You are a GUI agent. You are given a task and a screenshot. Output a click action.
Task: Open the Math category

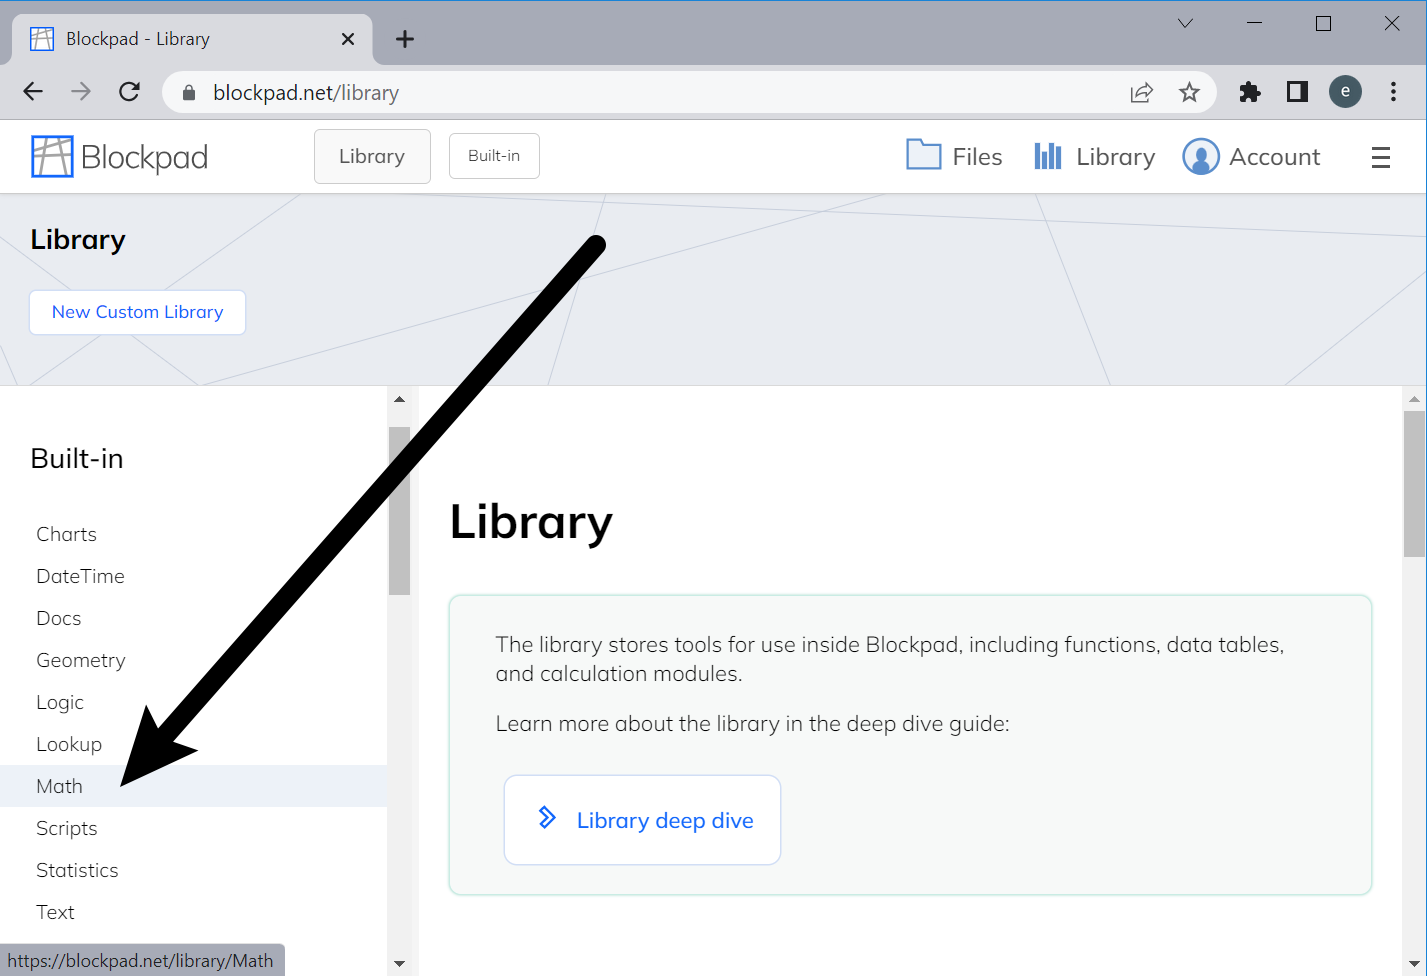coord(194,786)
